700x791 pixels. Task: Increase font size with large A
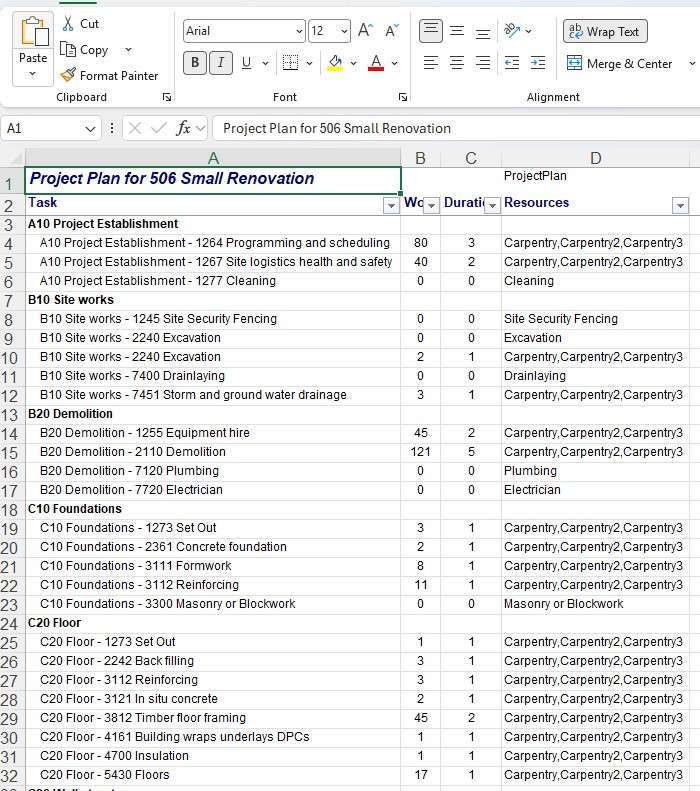tap(365, 31)
